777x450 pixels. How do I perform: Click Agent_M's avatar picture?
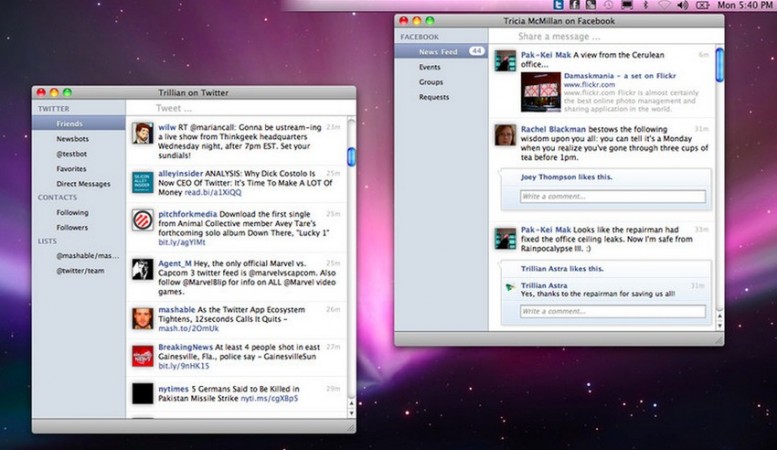(x=142, y=269)
